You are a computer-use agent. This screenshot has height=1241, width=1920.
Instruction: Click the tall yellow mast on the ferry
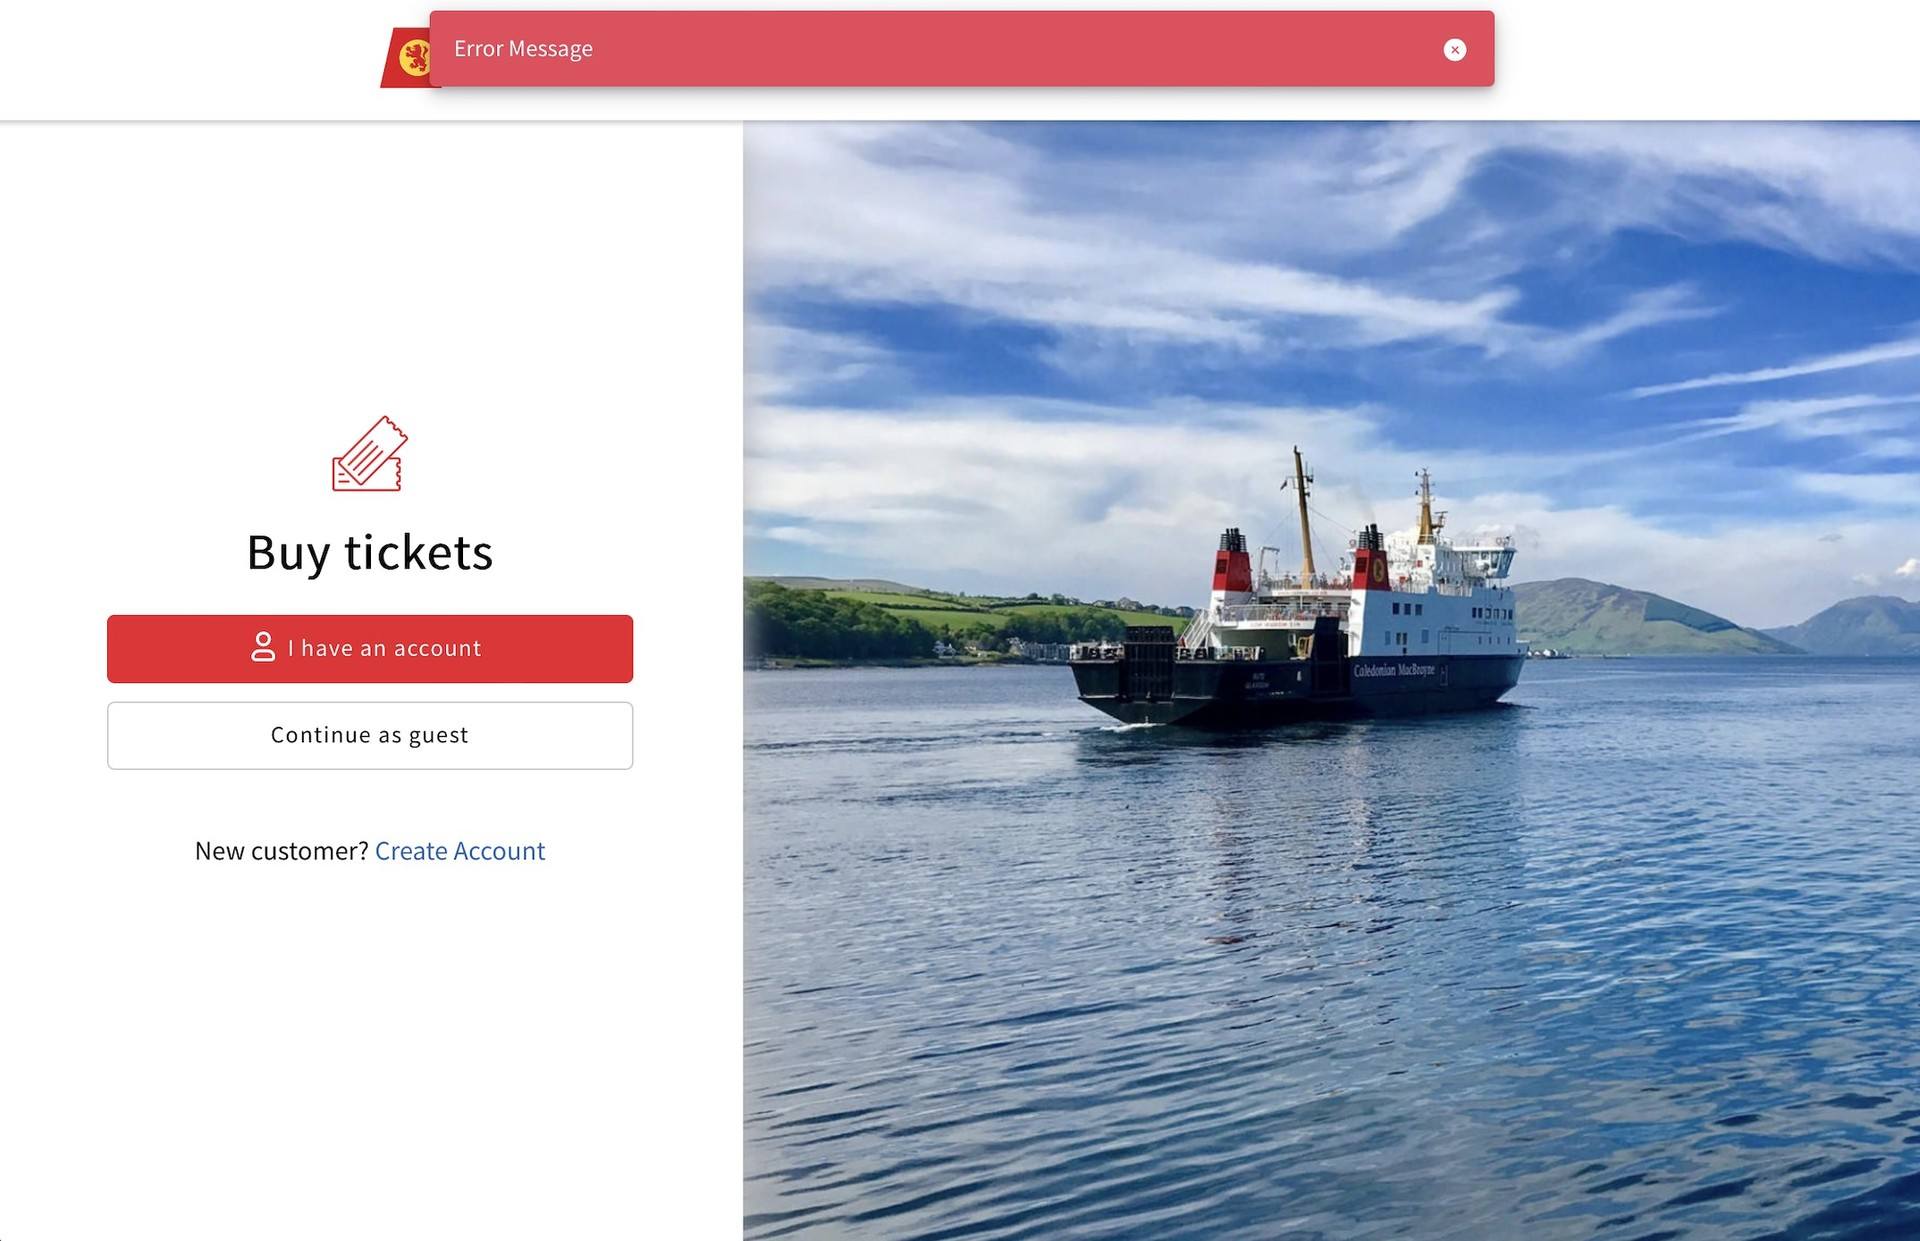tap(1304, 520)
